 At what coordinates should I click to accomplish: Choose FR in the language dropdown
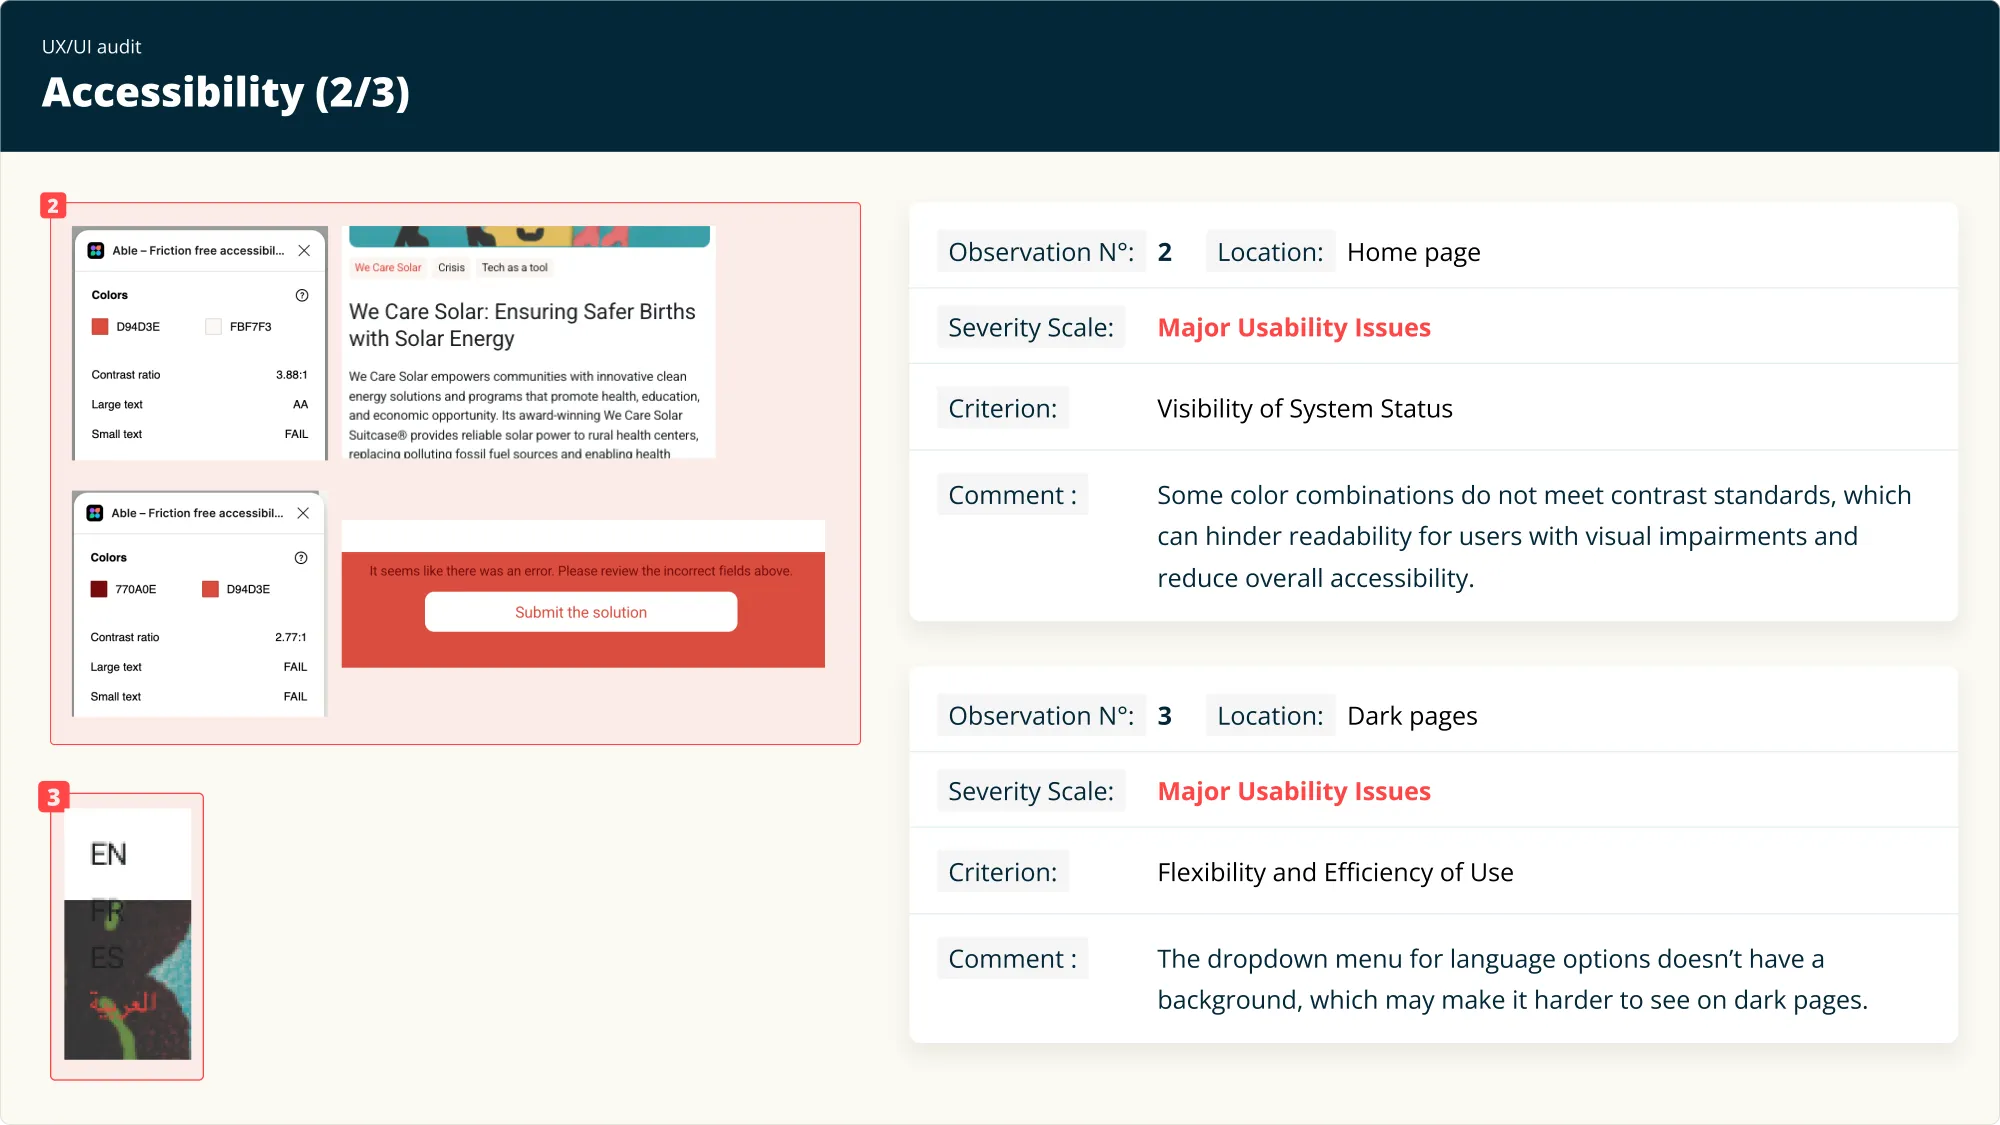point(107,911)
